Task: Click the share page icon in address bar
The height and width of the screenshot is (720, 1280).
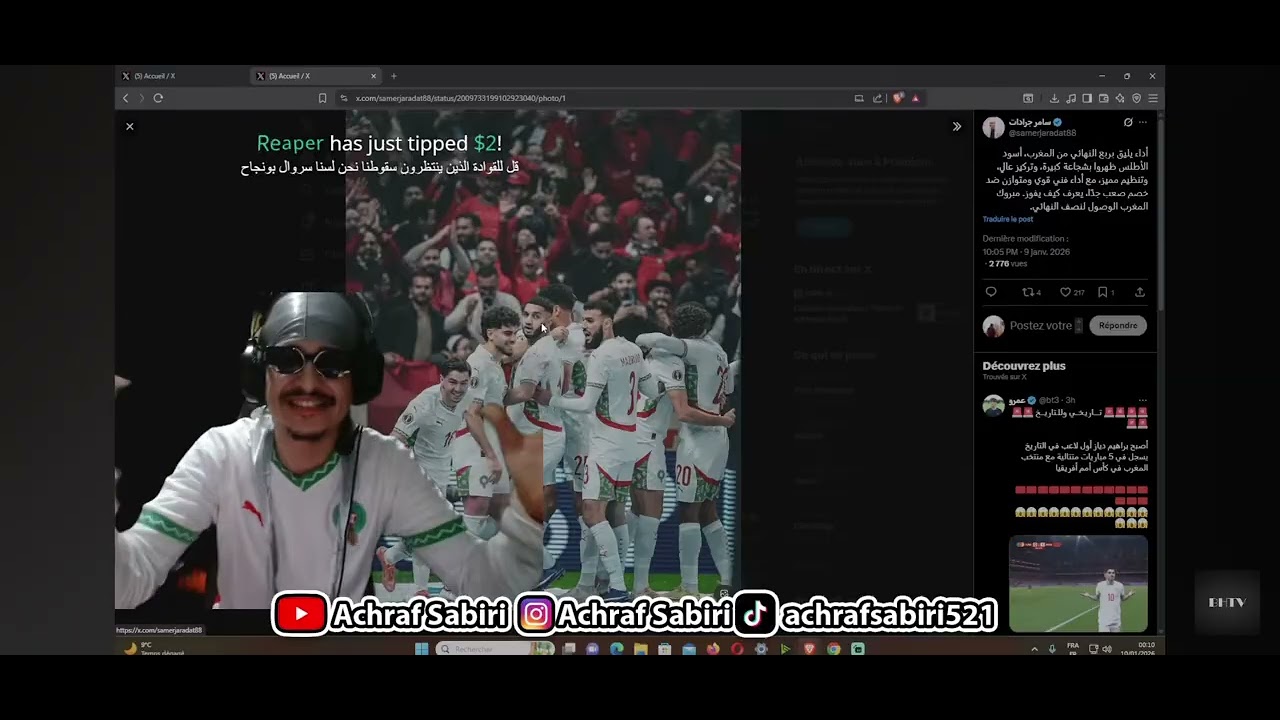Action: (877, 98)
